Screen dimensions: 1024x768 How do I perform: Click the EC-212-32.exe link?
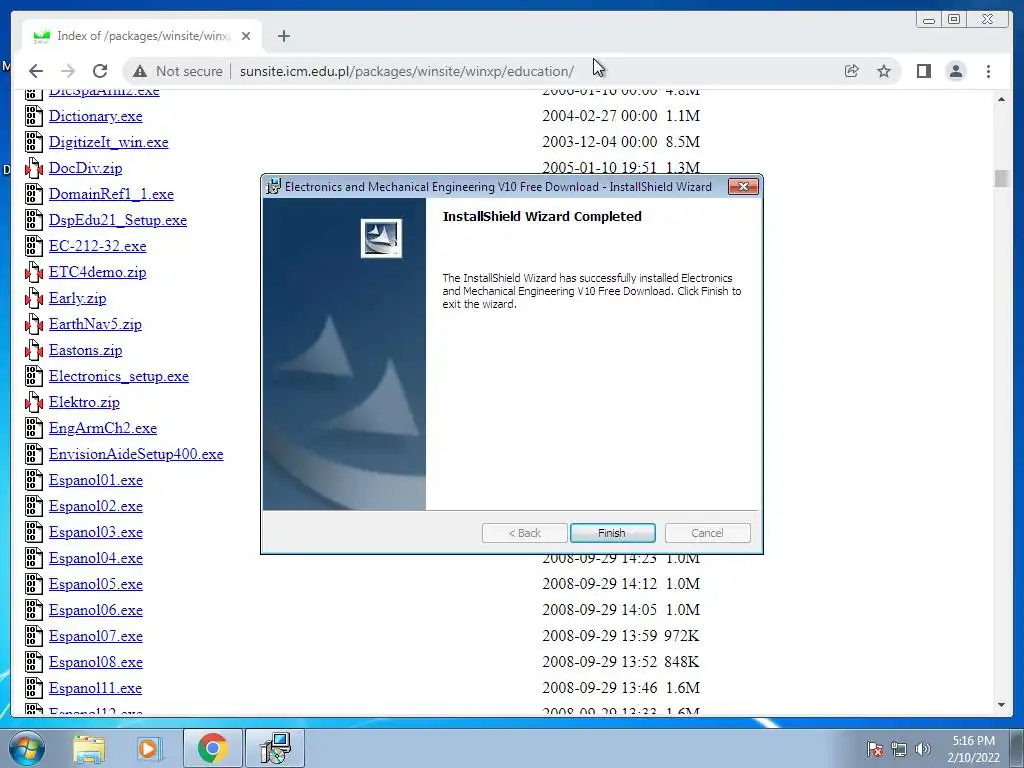click(x=97, y=246)
